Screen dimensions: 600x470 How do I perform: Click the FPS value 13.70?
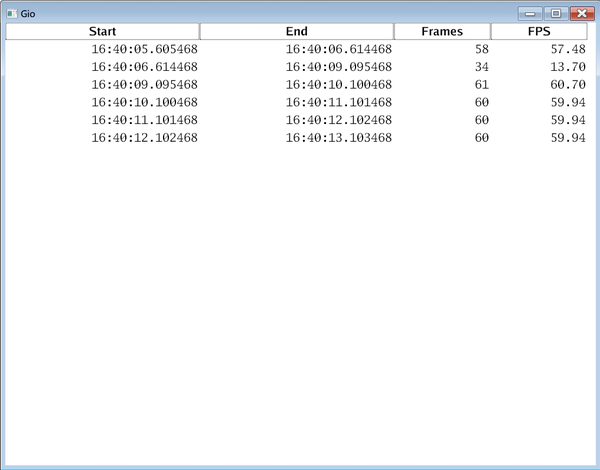tap(567, 66)
